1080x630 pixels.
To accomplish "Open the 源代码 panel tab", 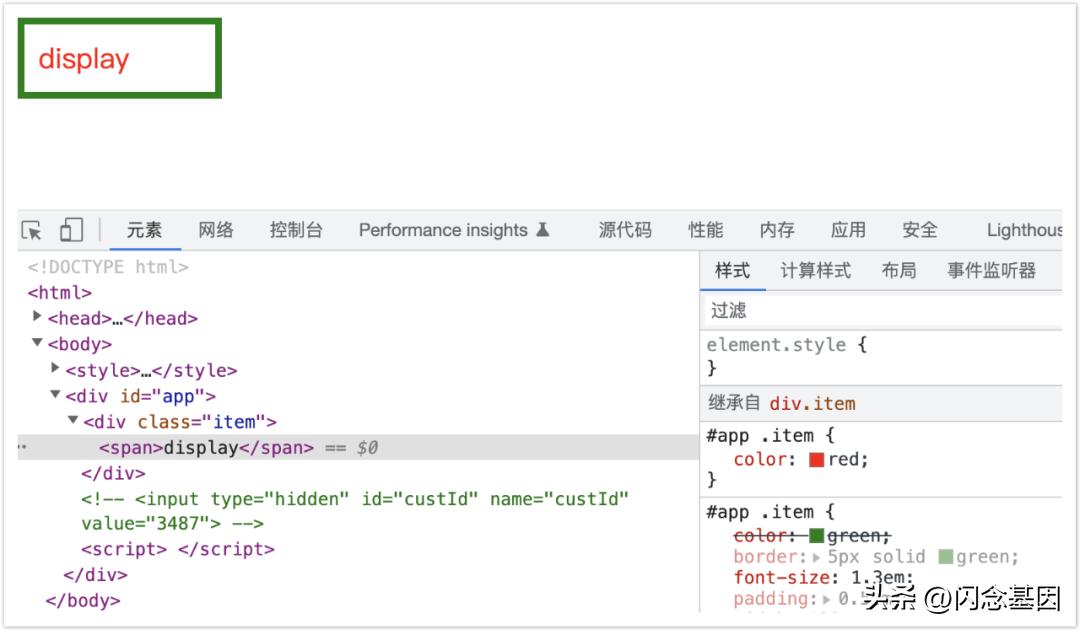I will tap(625, 230).
